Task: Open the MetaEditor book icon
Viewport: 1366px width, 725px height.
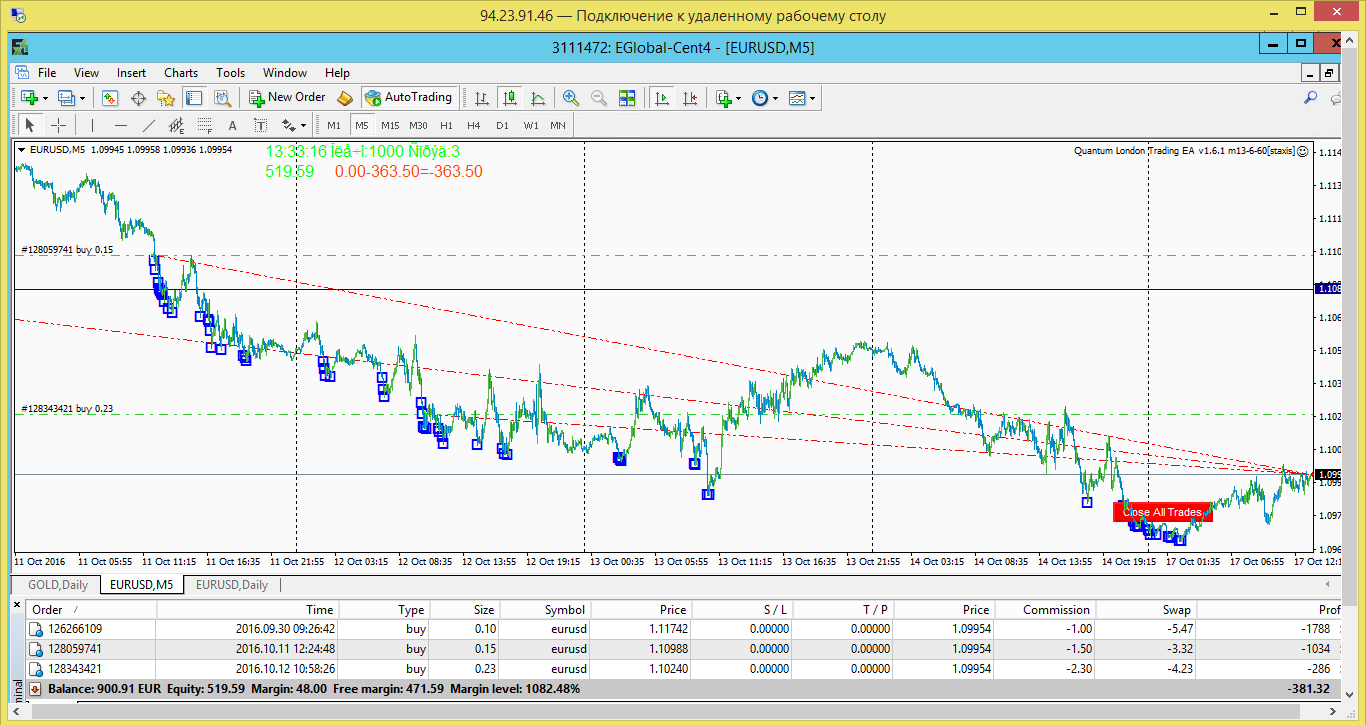Action: click(345, 98)
